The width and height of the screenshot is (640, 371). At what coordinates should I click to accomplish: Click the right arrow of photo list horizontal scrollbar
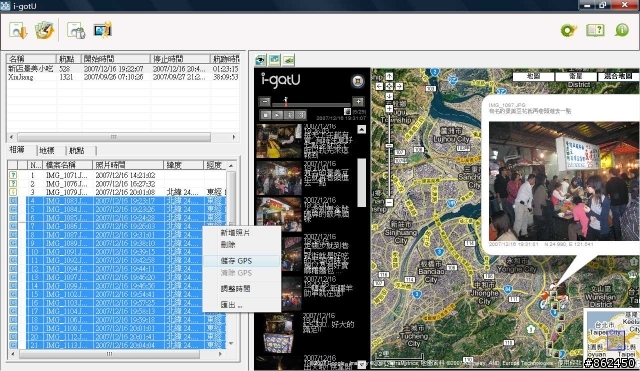pos(220,354)
